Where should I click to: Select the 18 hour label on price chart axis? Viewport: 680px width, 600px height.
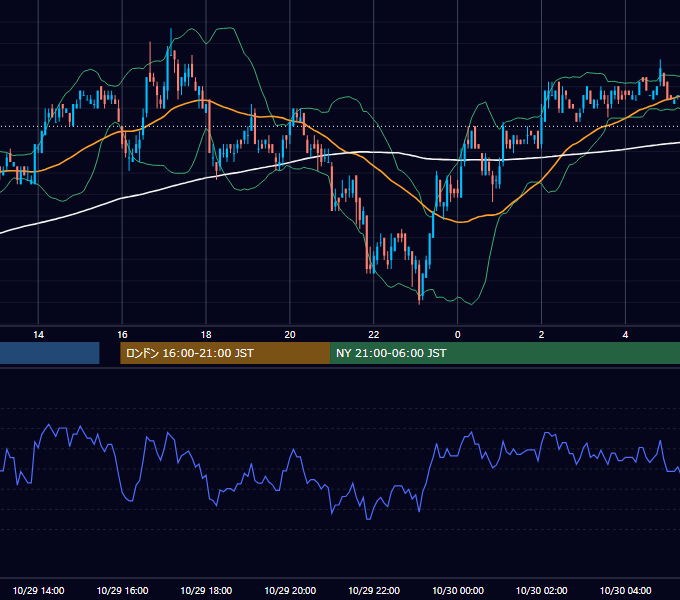(206, 335)
